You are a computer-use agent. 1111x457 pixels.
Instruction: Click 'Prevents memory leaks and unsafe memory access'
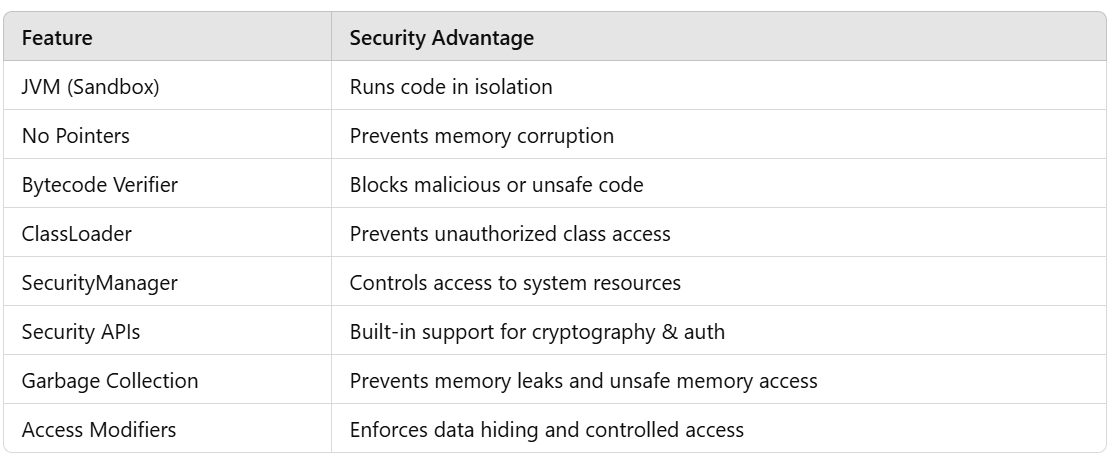point(583,380)
